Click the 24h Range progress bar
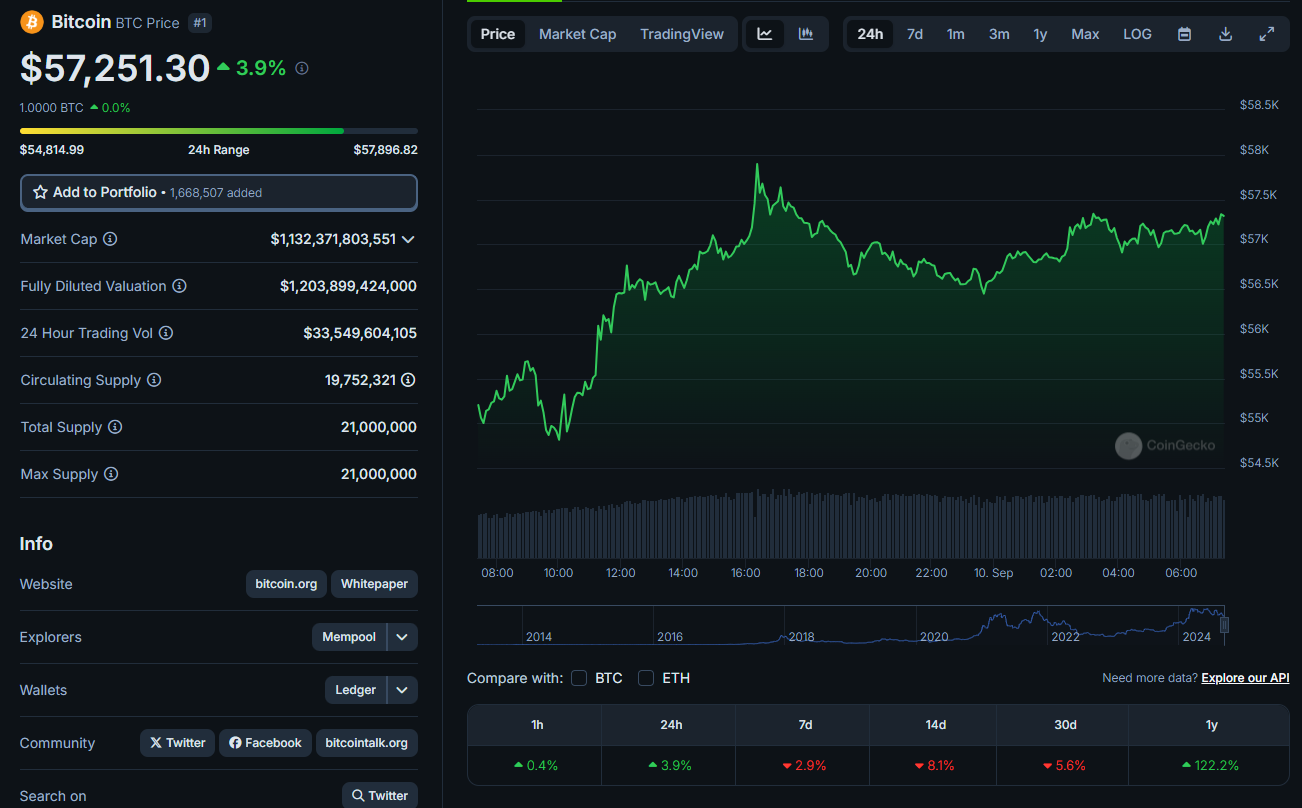Screen dimensions: 1302x808 (x=219, y=131)
